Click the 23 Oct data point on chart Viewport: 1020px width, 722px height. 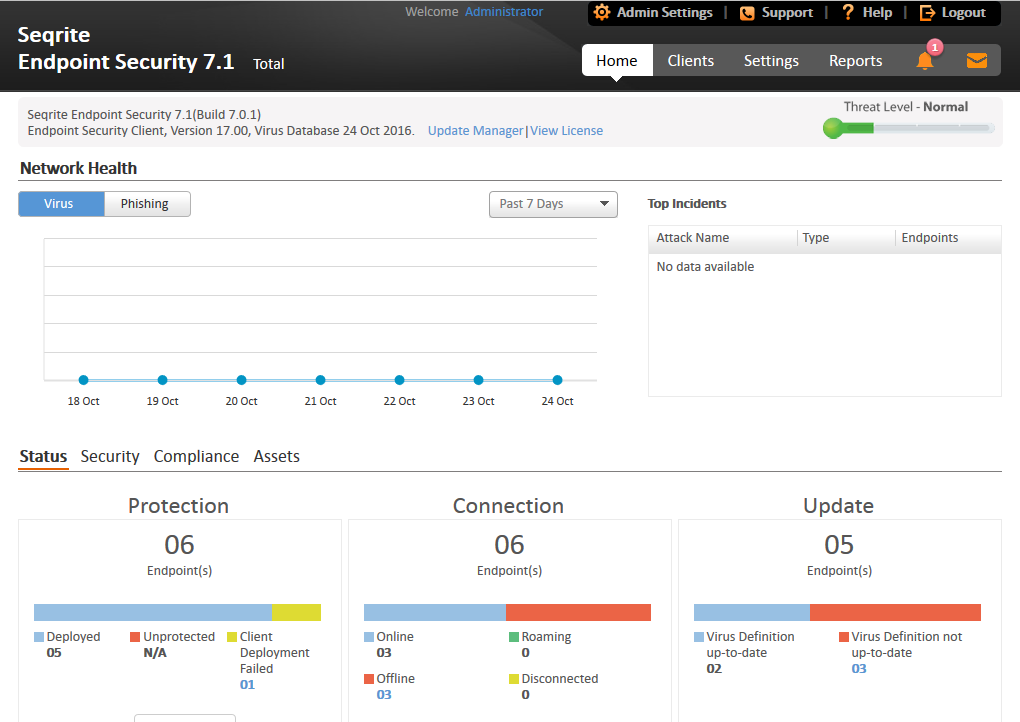click(479, 380)
